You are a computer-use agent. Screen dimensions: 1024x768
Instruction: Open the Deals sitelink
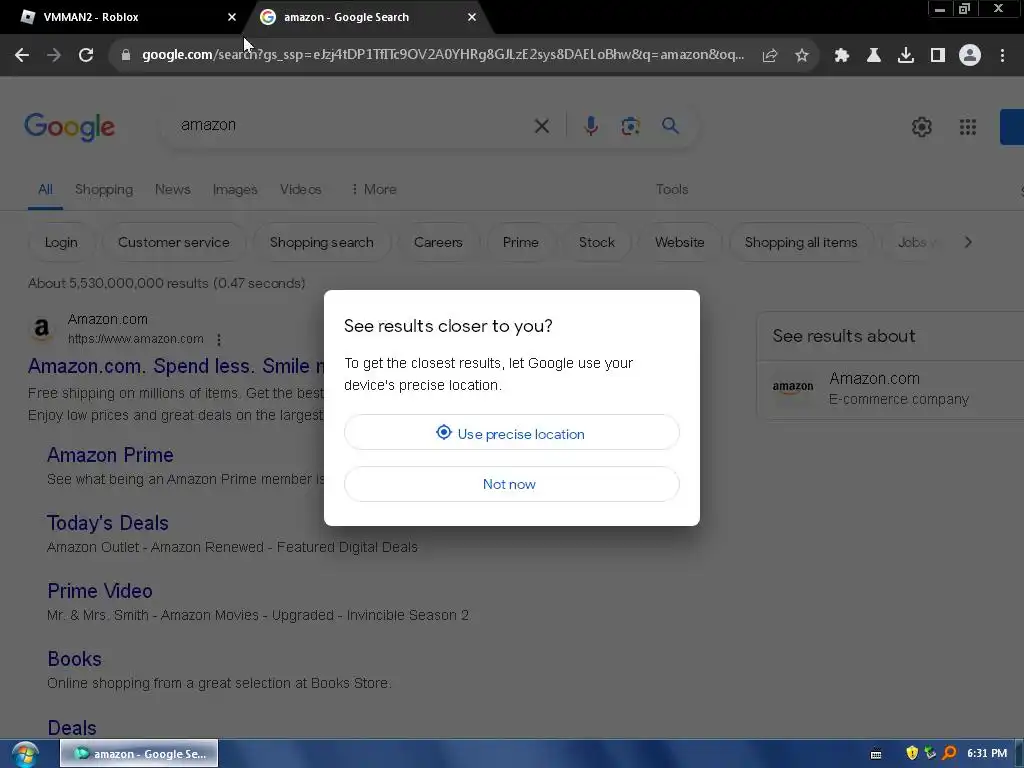[72, 728]
